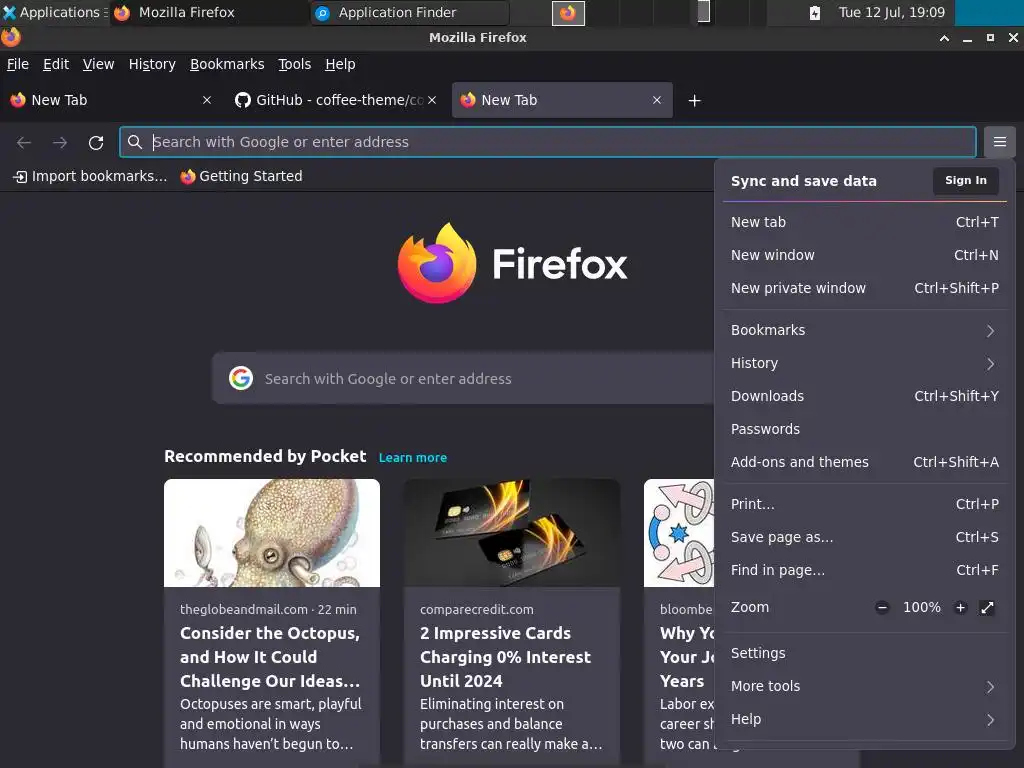Expand the History submenu in app menu
The height and width of the screenshot is (768, 1024).
pos(865,363)
